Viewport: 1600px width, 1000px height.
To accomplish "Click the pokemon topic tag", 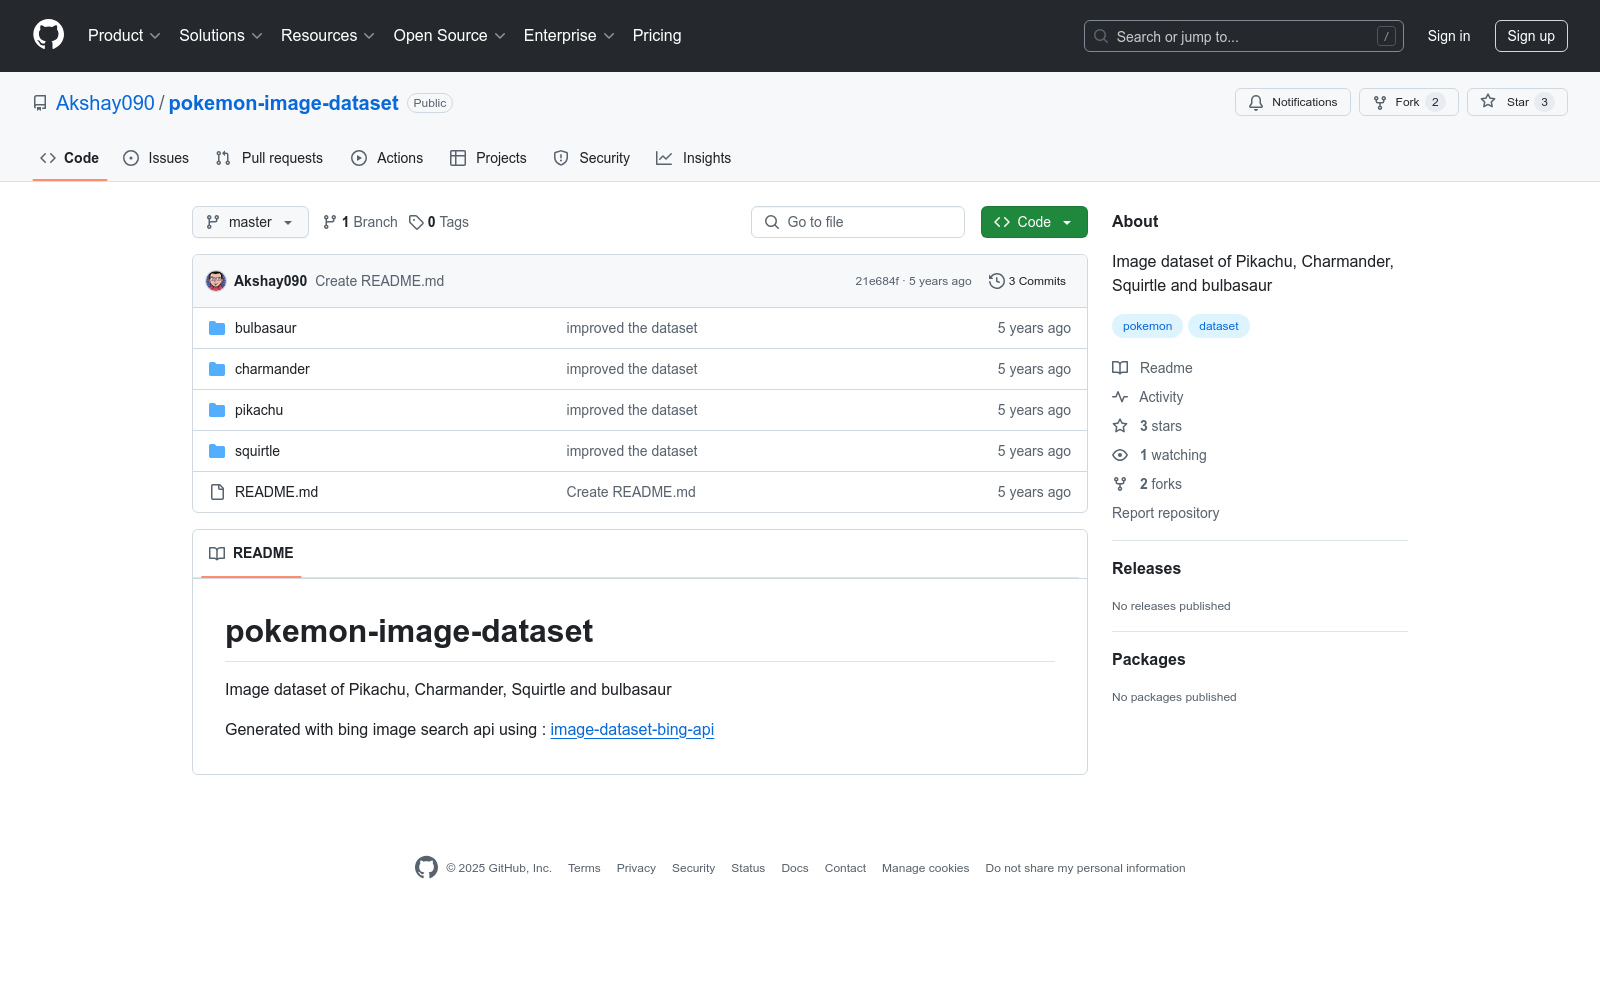I will pyautogui.click(x=1147, y=326).
